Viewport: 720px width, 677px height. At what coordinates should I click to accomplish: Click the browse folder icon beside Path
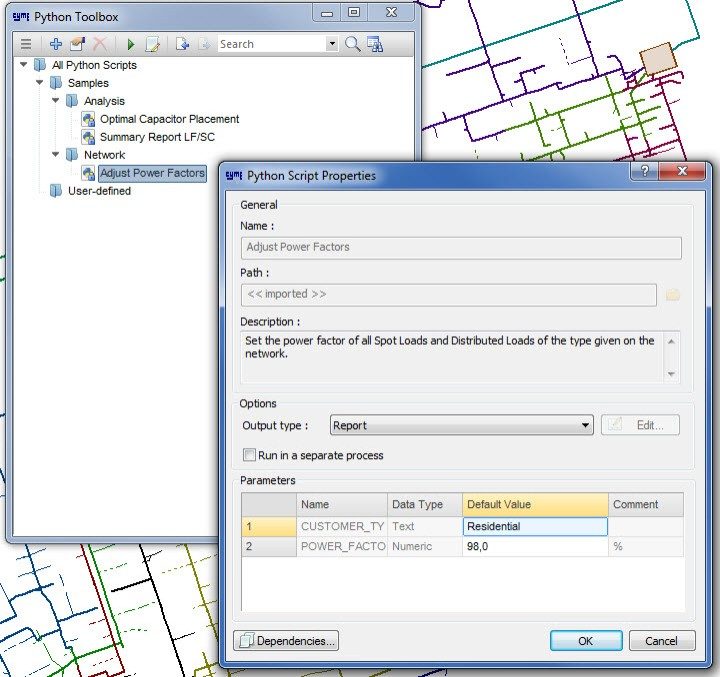(x=673, y=294)
